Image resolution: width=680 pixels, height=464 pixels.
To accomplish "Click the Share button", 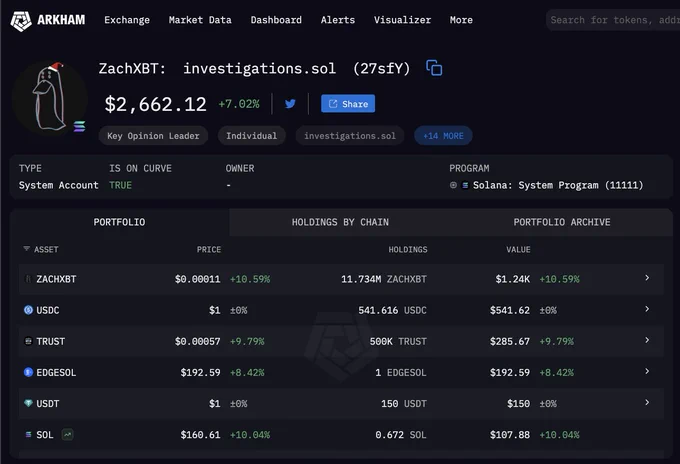I will click(x=348, y=104).
